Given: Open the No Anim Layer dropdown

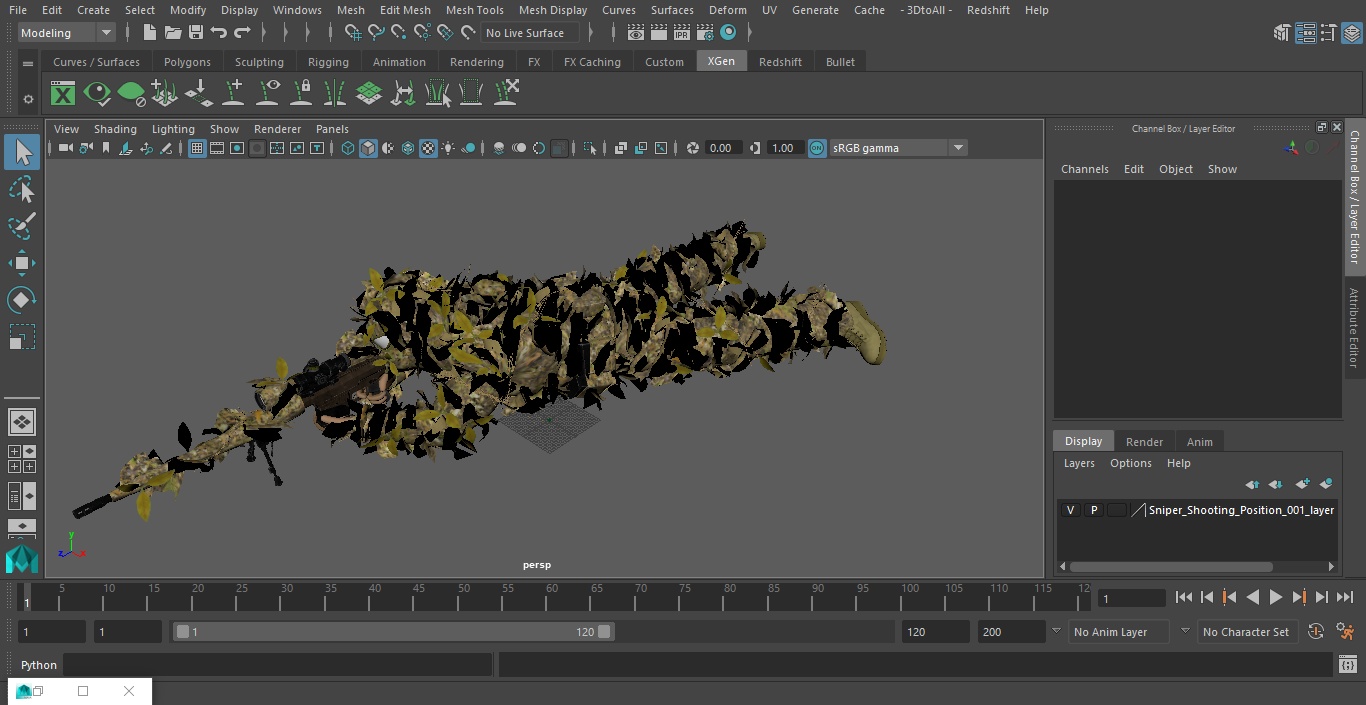Looking at the screenshot, I should coord(1109,632).
